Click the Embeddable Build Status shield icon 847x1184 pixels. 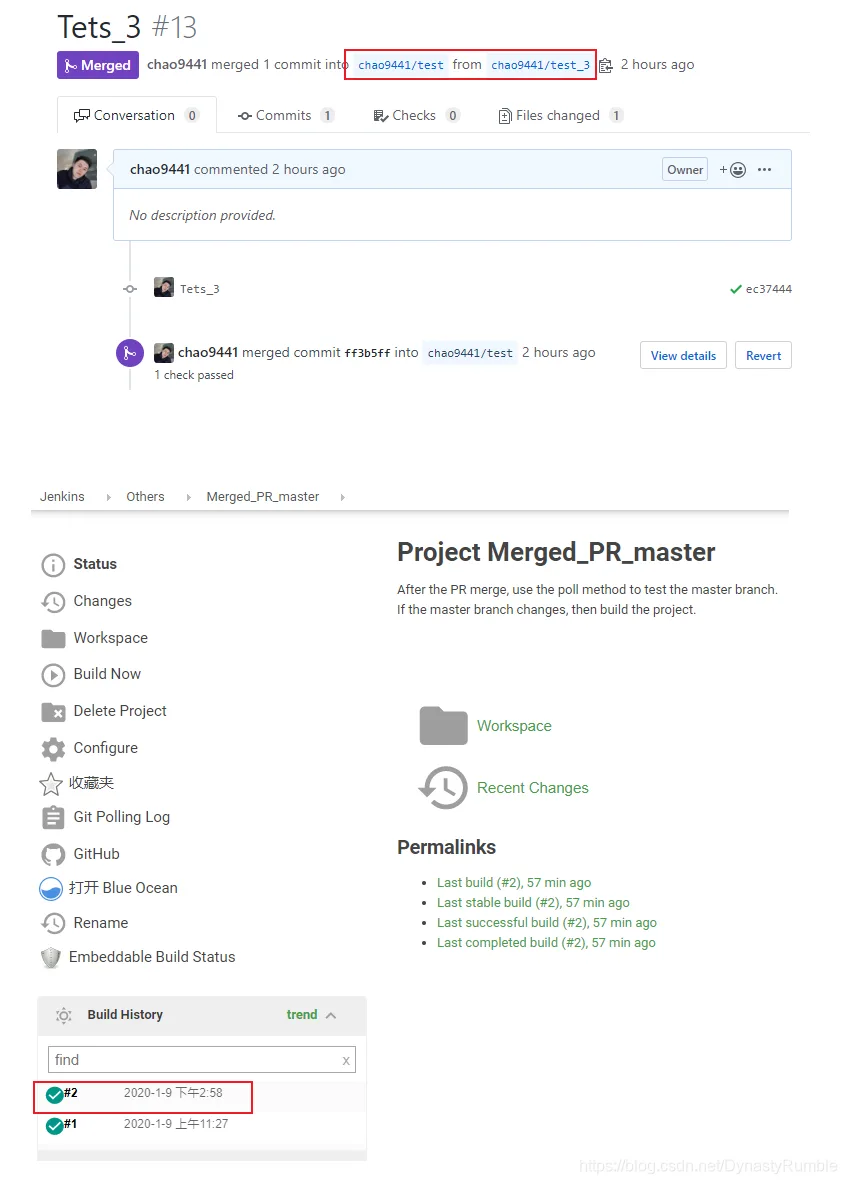pyautogui.click(x=51, y=957)
